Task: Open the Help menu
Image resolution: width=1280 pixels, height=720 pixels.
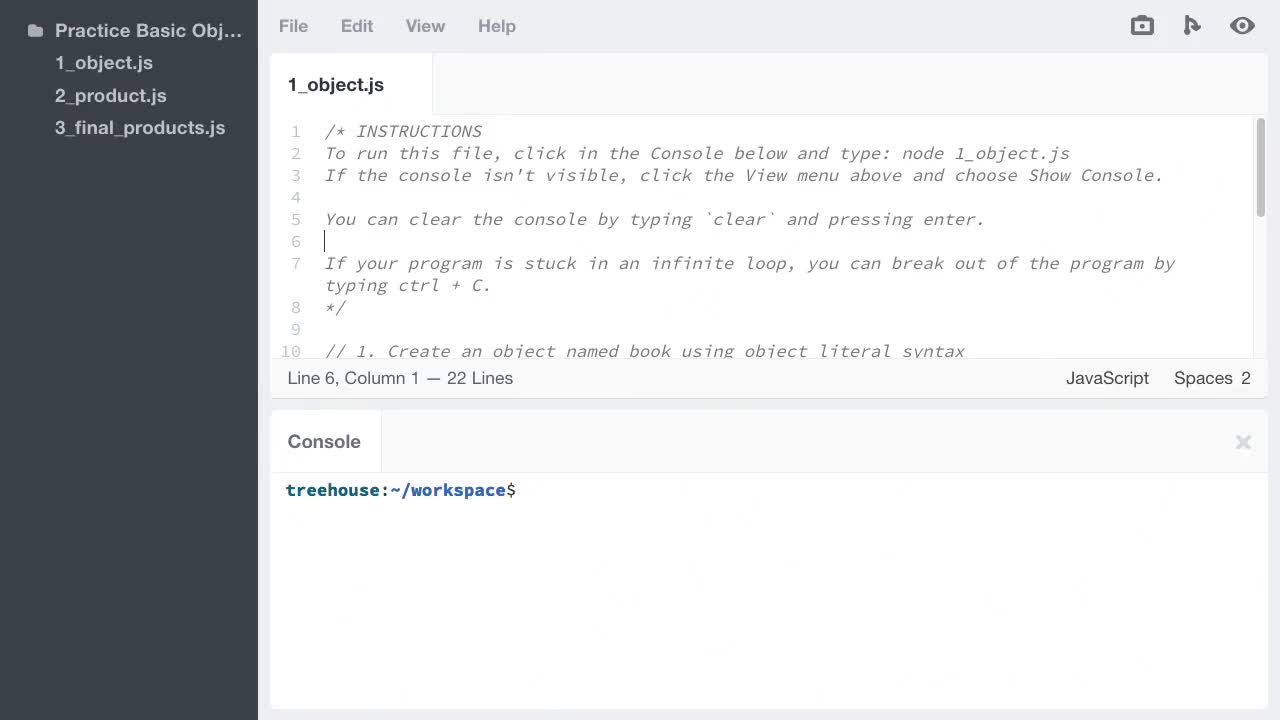Action: 497,26
